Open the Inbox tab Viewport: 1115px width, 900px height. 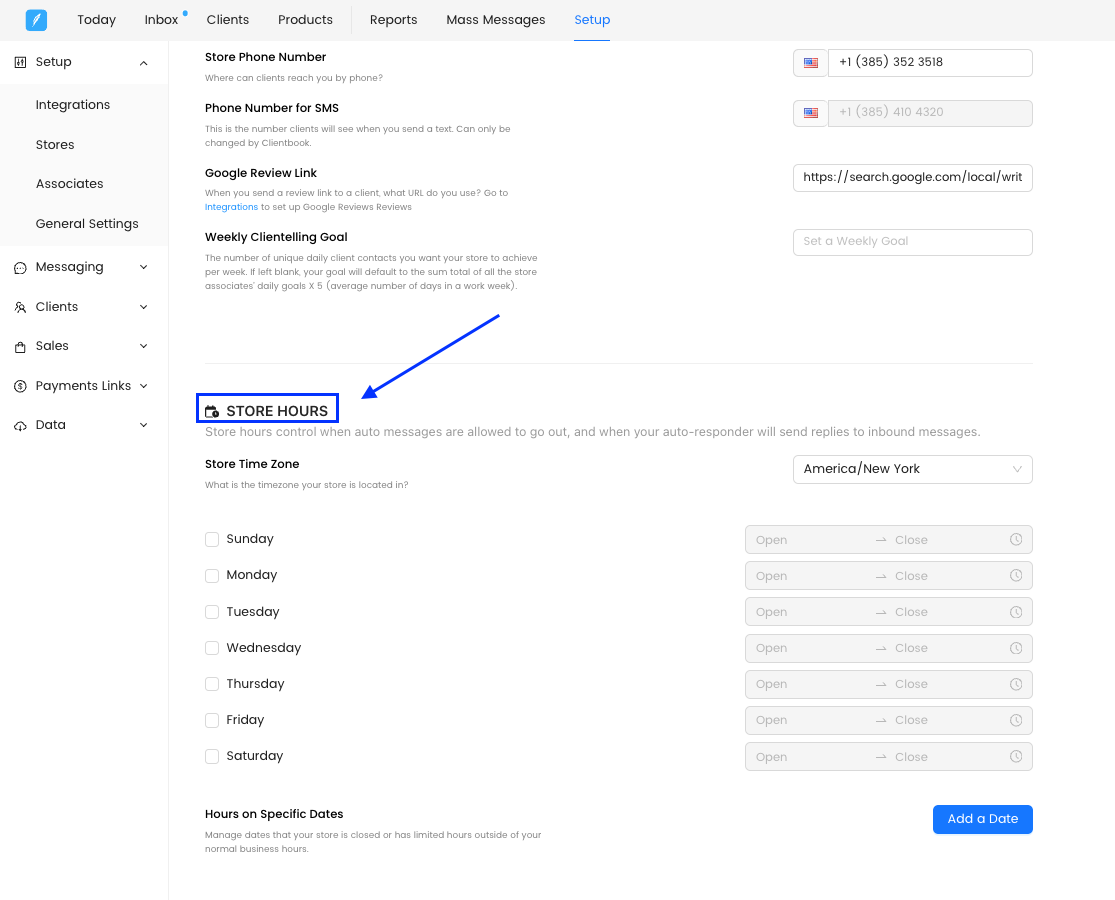coord(161,20)
